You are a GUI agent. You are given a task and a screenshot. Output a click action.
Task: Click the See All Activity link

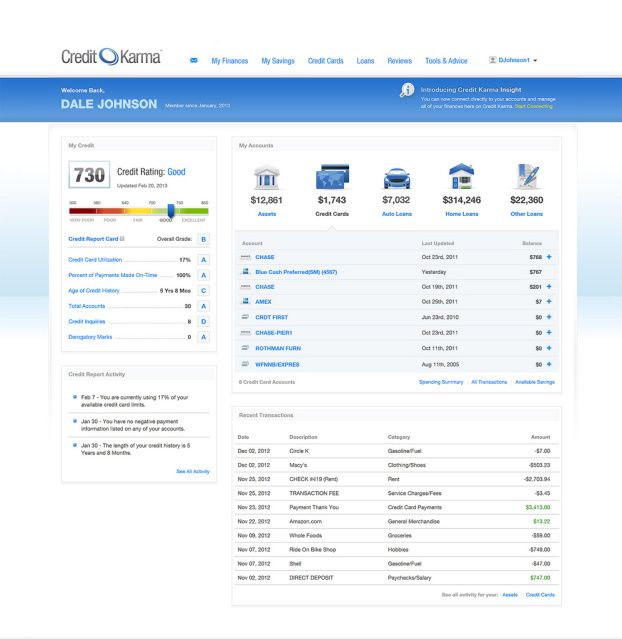(193, 471)
